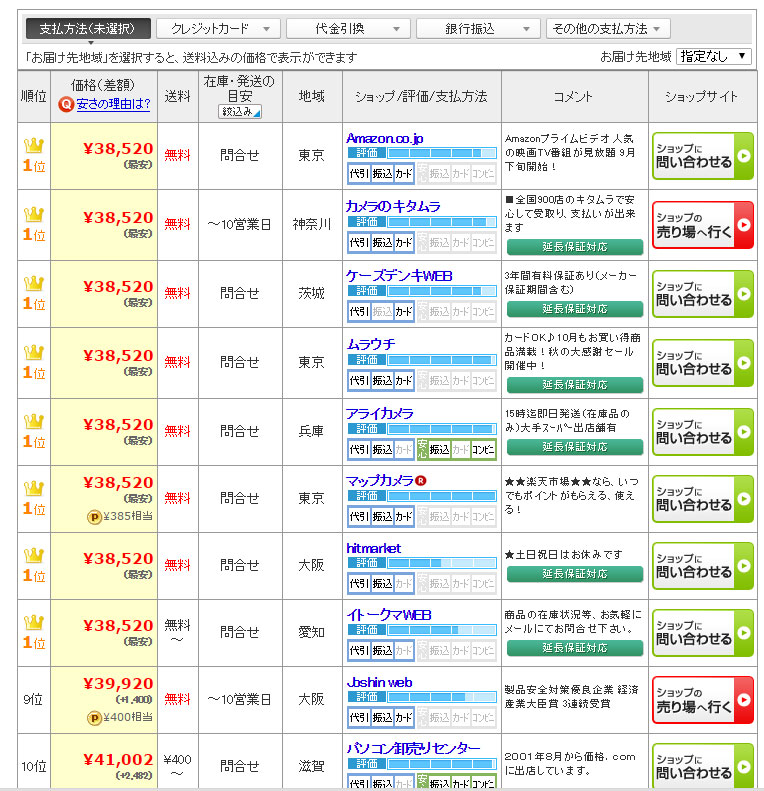Click 延長保証対応 badge in アライカメラ row
Viewport: 764px width, 791px height.
tap(575, 447)
